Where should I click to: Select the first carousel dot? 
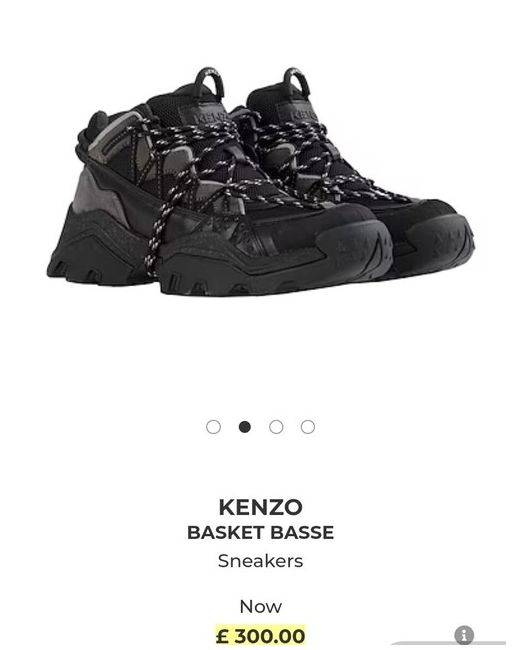click(213, 427)
